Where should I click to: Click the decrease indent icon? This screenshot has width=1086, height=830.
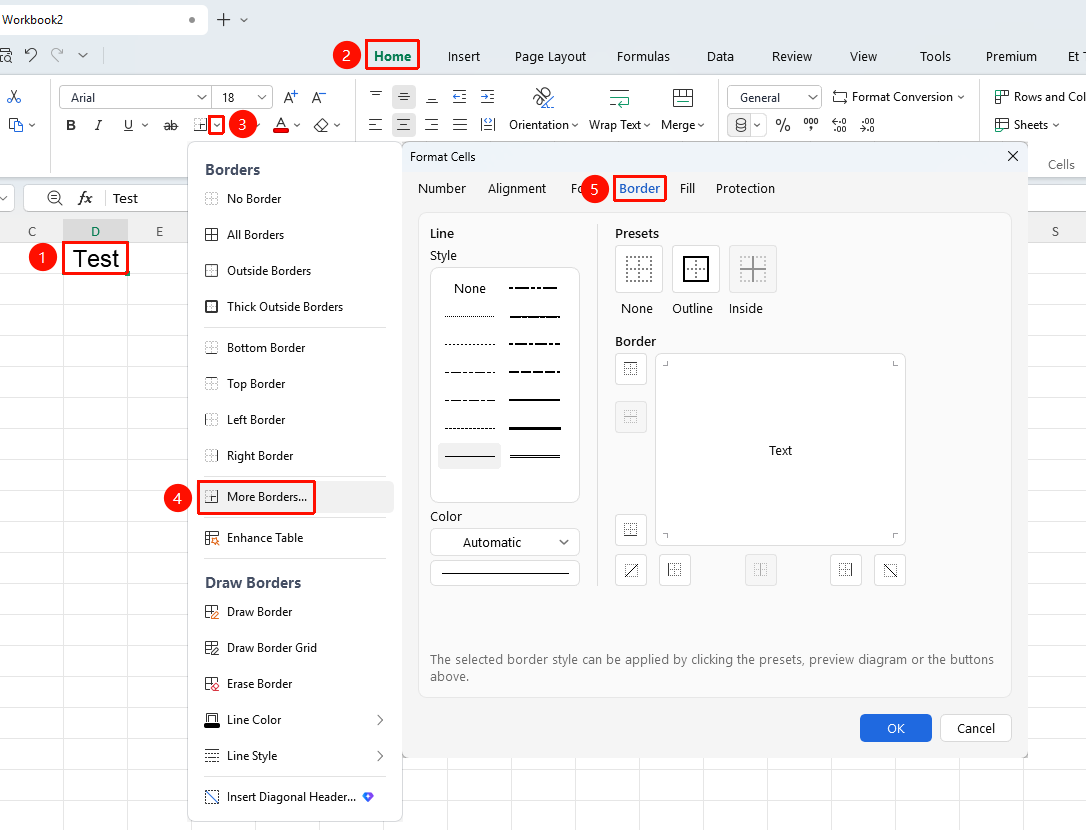click(x=459, y=97)
